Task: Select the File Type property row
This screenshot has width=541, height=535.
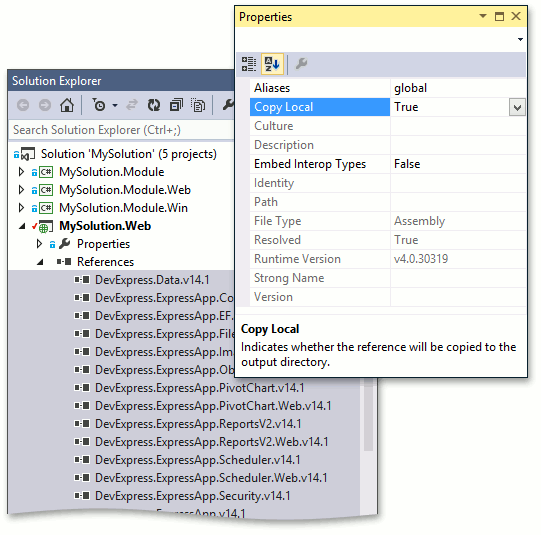Action: 388,221
